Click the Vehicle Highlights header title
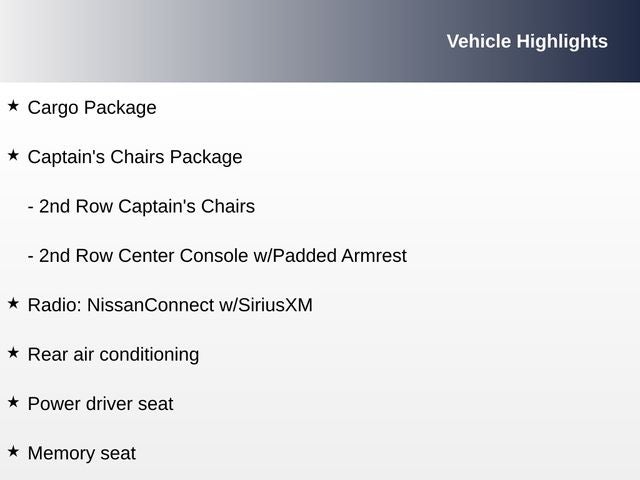Viewport: 640px width, 480px height. (526, 41)
